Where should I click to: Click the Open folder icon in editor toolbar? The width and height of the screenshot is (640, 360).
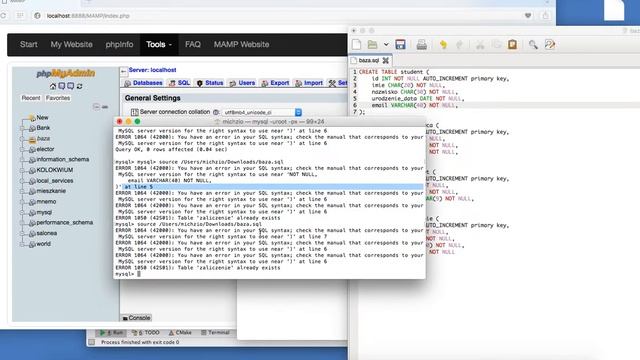[372, 44]
